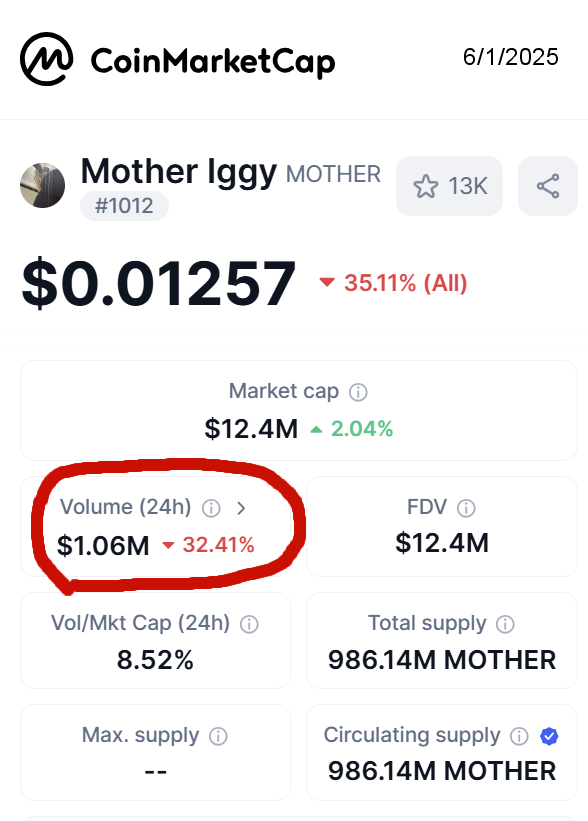Screen dimensions: 588x821
Task: Click the Market cap $12.4M card
Action: [x=299, y=410]
